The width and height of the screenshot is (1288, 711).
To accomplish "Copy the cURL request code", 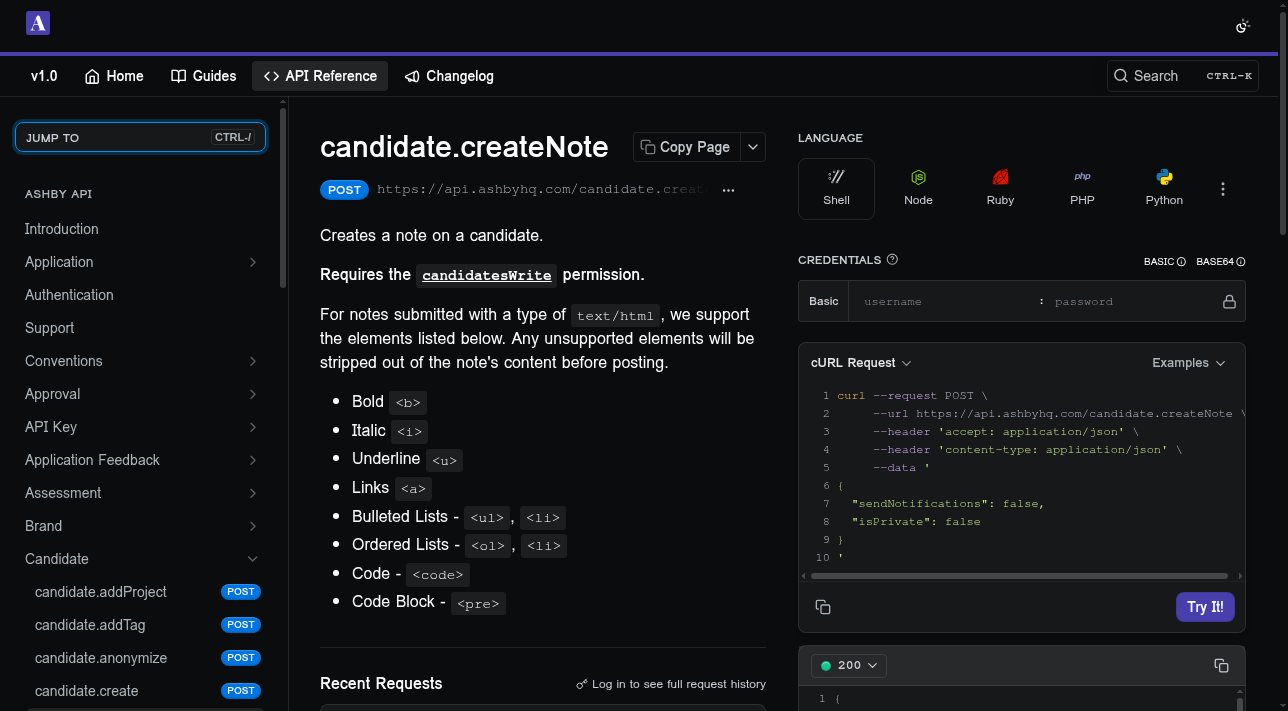I will (823, 607).
